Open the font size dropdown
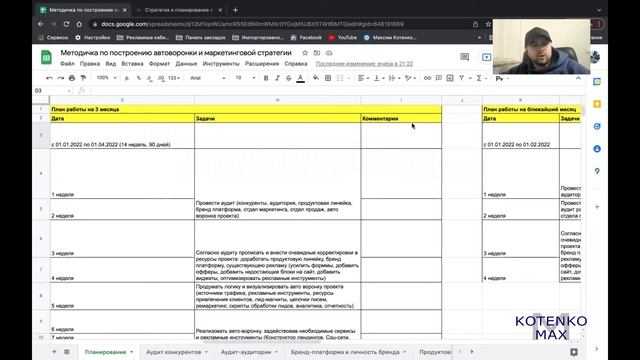 pos(245,78)
